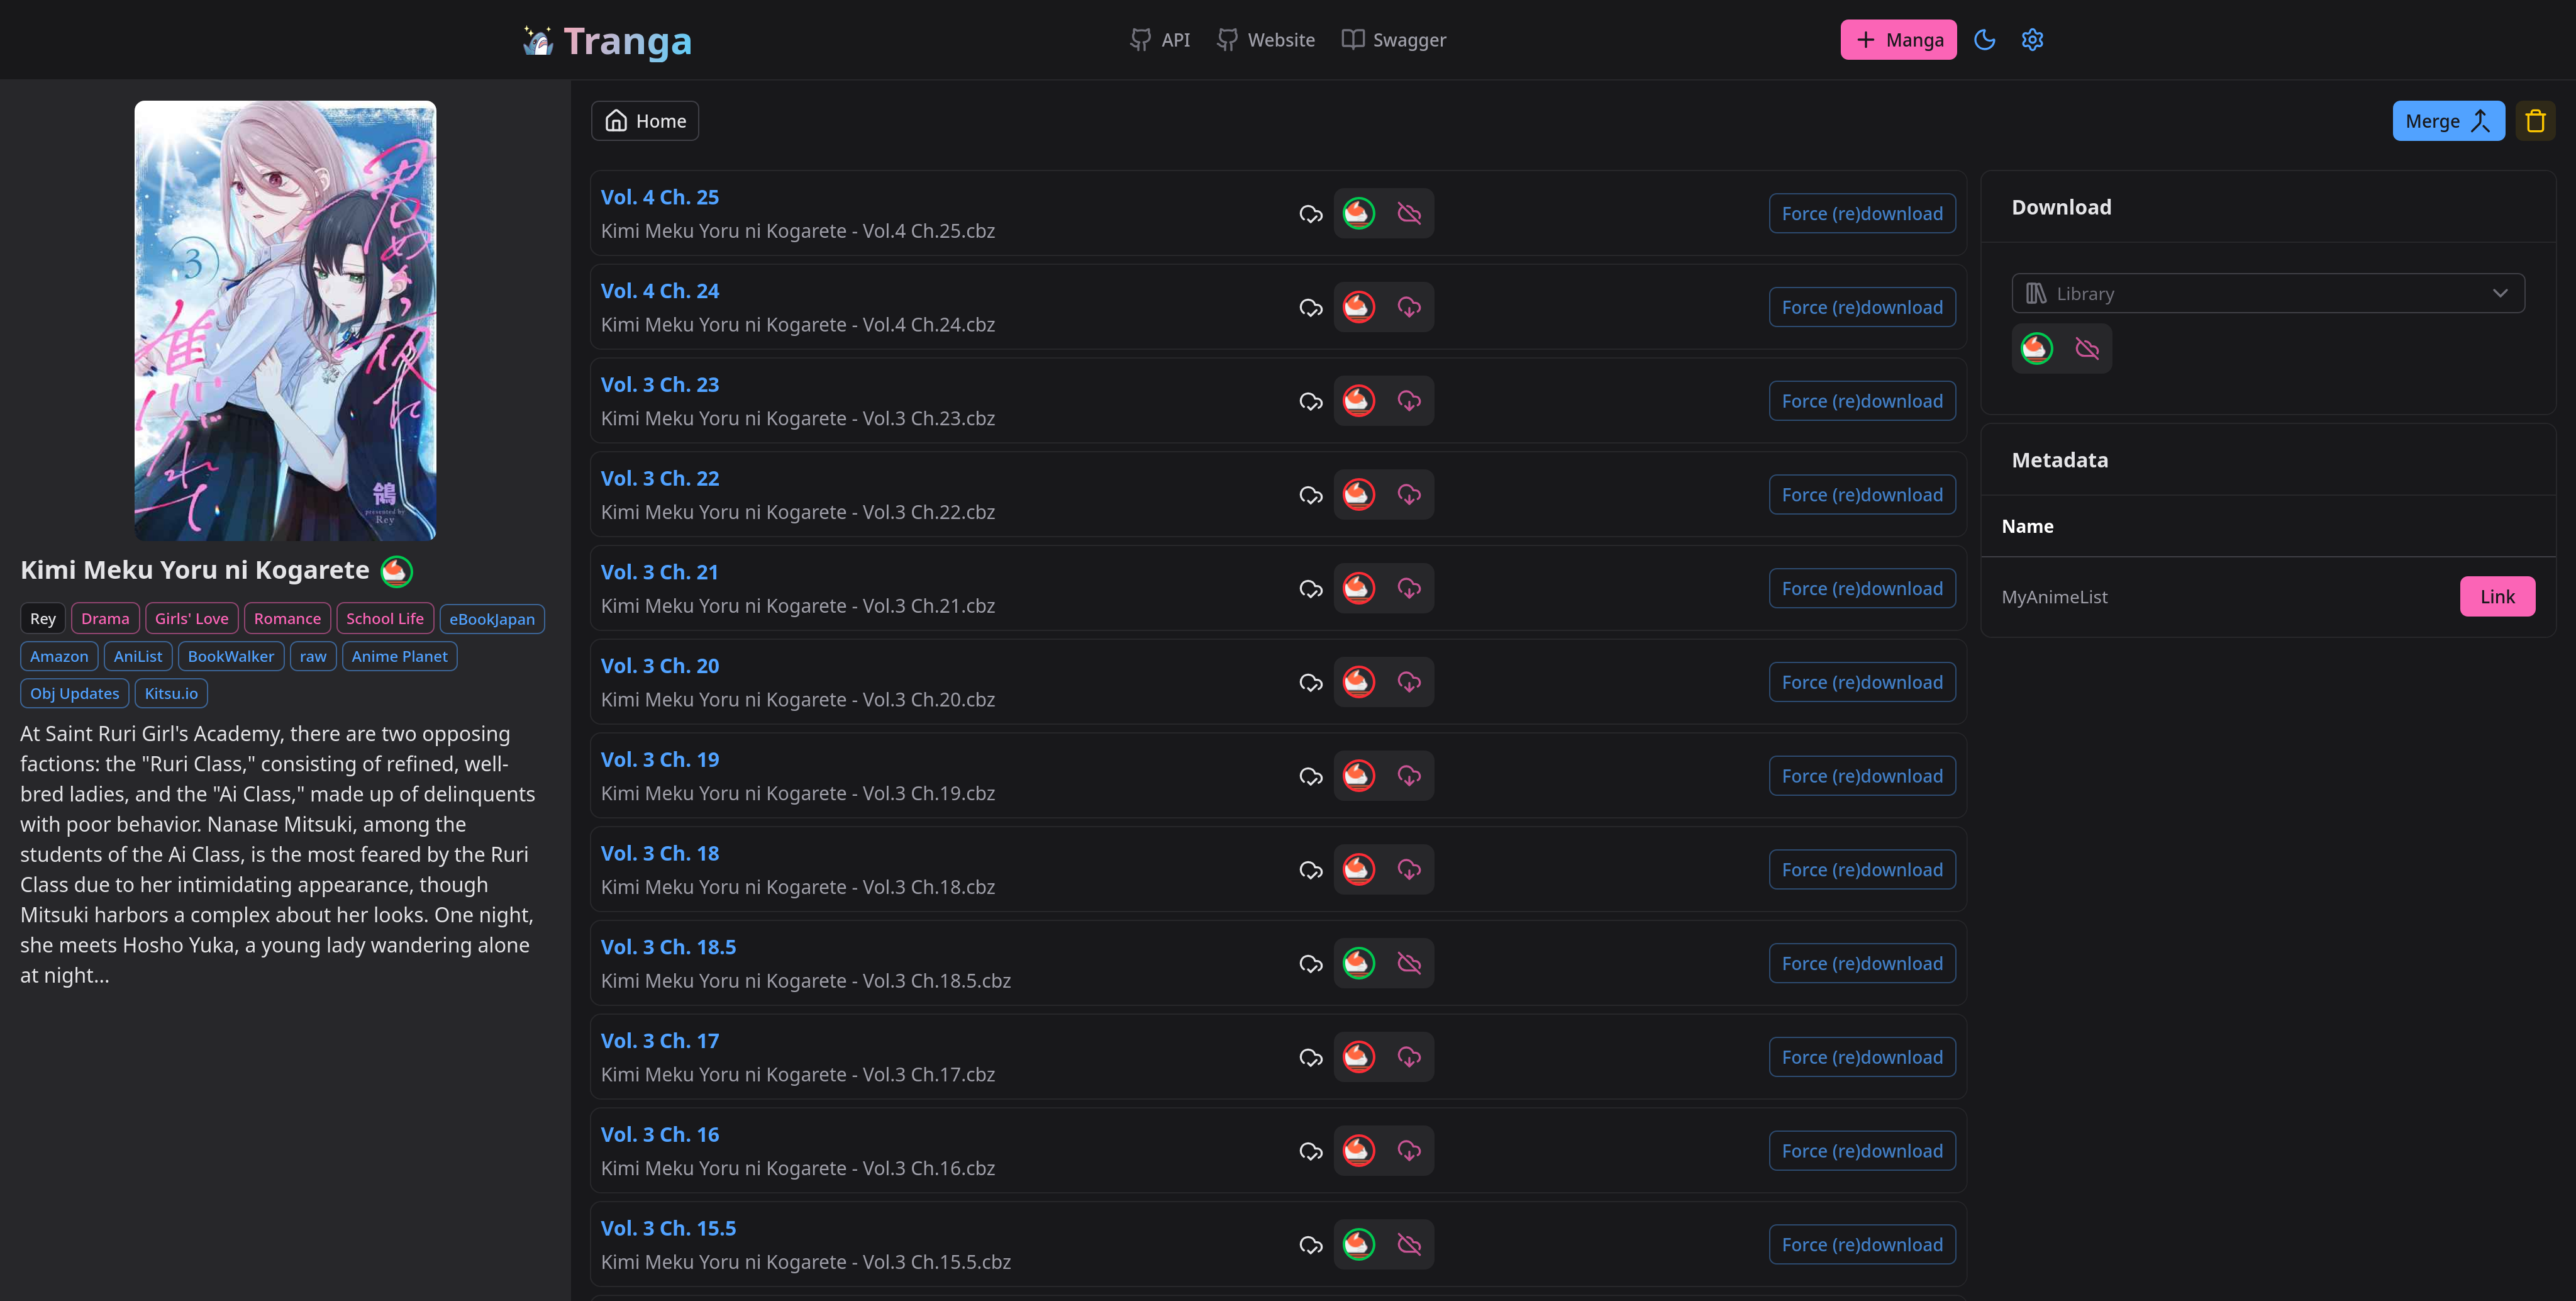Click the cloud download icon for Vol. 3 Ch. 20
Screen dimensions: 2576x1301
click(x=1409, y=682)
